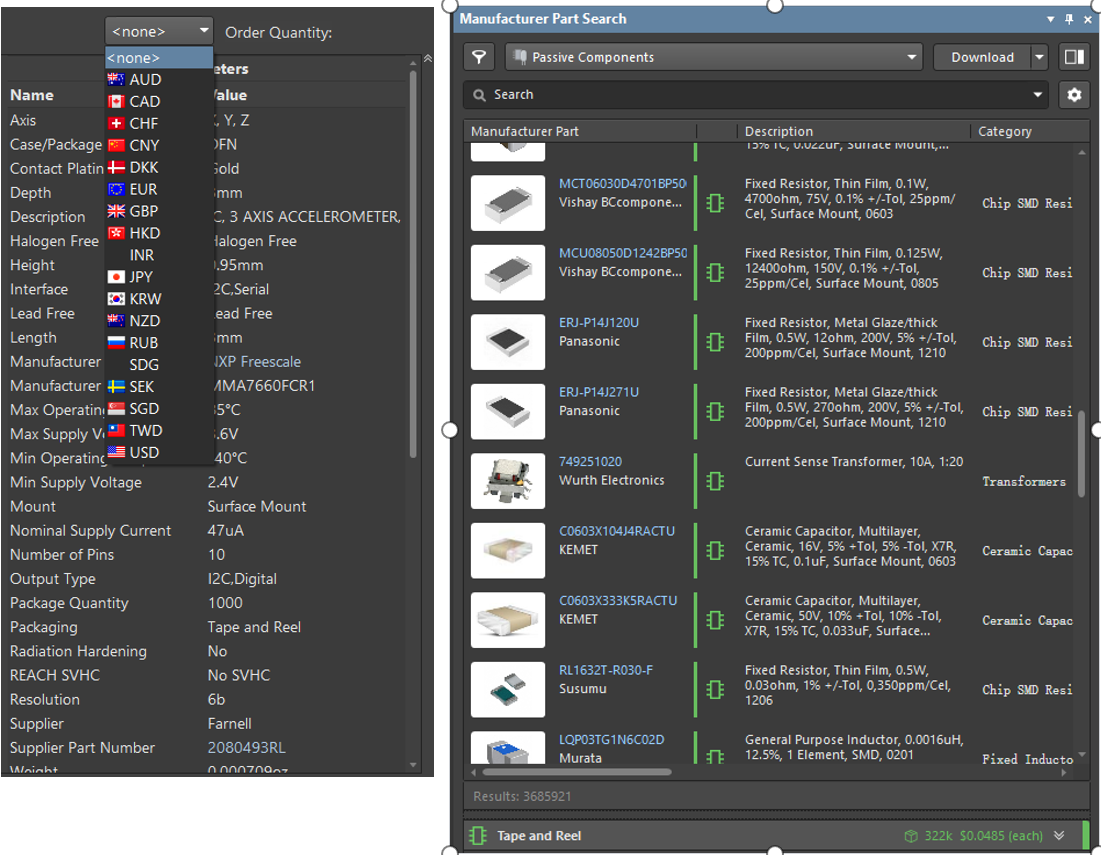1101x855 pixels.
Task: Choose EUR currency from the list
Action: [x=159, y=189]
